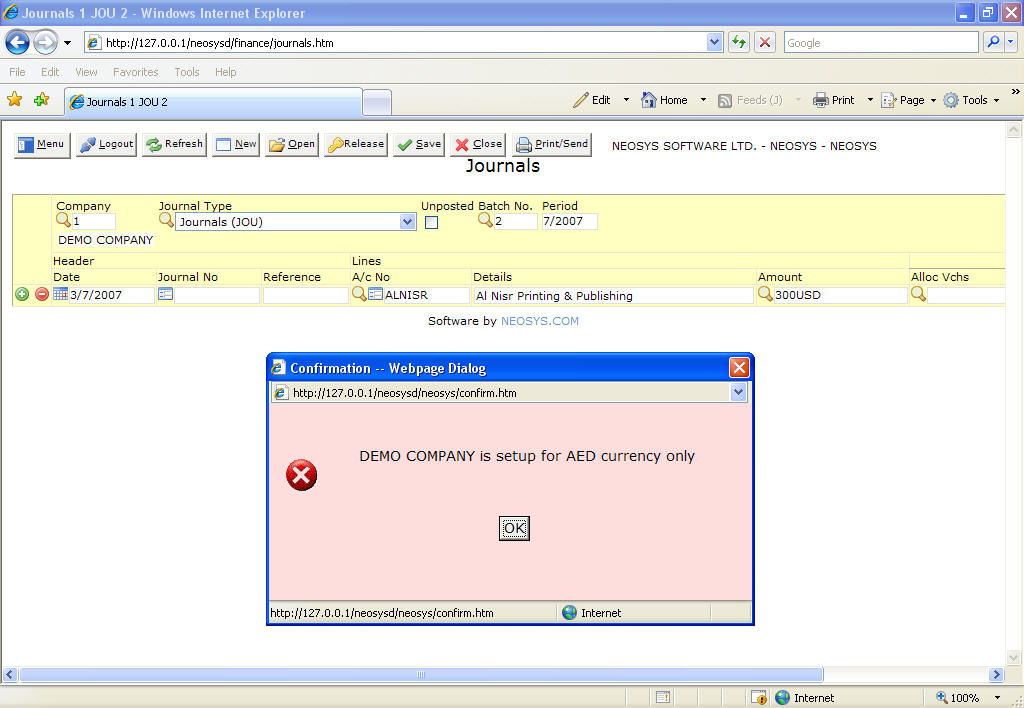The image size is (1024, 708).
Task: Open the Help menu
Action: point(226,72)
